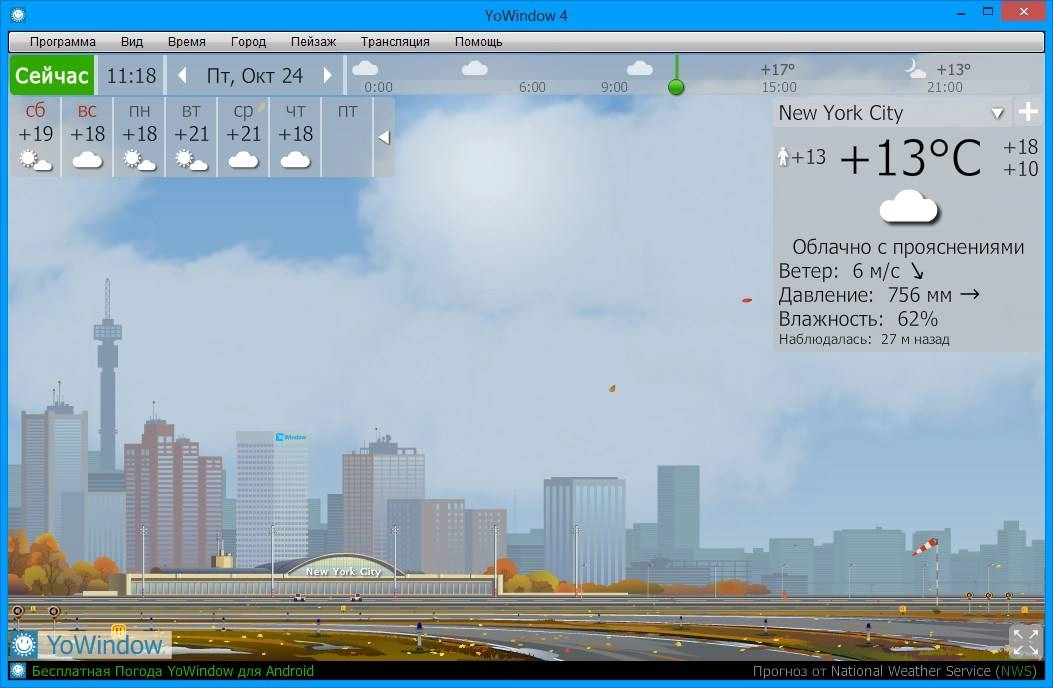Click the cloud icon under чт
This screenshot has width=1053, height=688.
point(295,161)
